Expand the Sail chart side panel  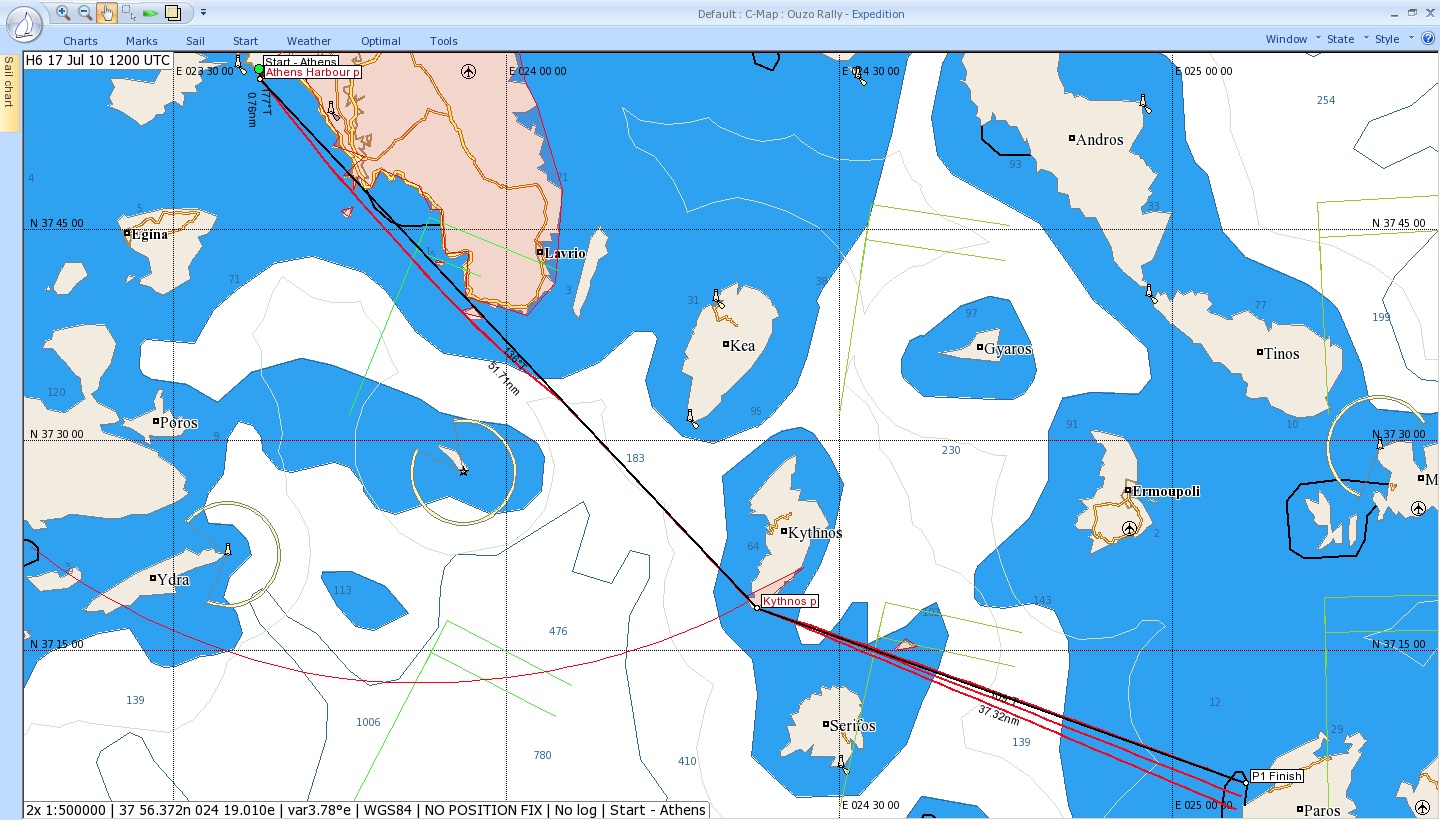(9, 92)
